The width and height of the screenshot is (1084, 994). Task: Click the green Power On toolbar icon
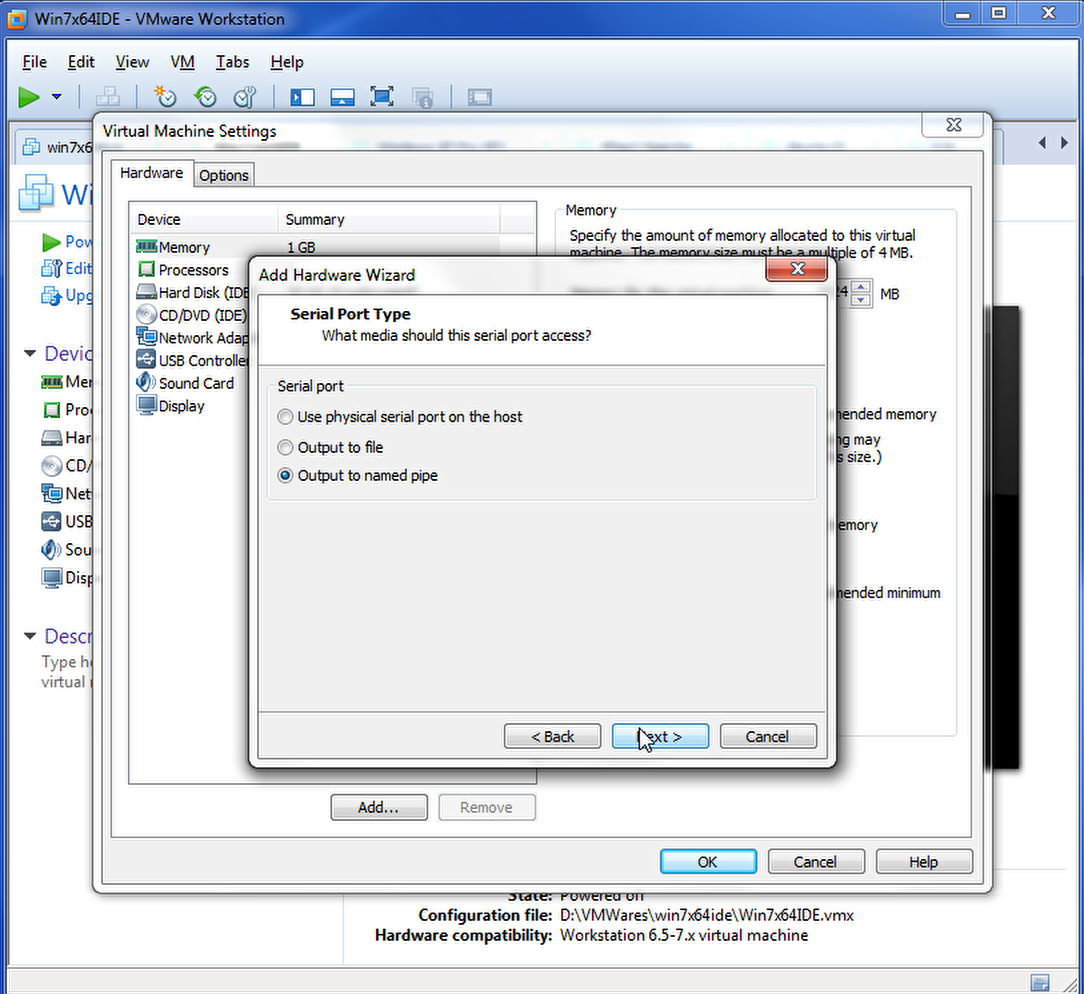pyautogui.click(x=29, y=97)
